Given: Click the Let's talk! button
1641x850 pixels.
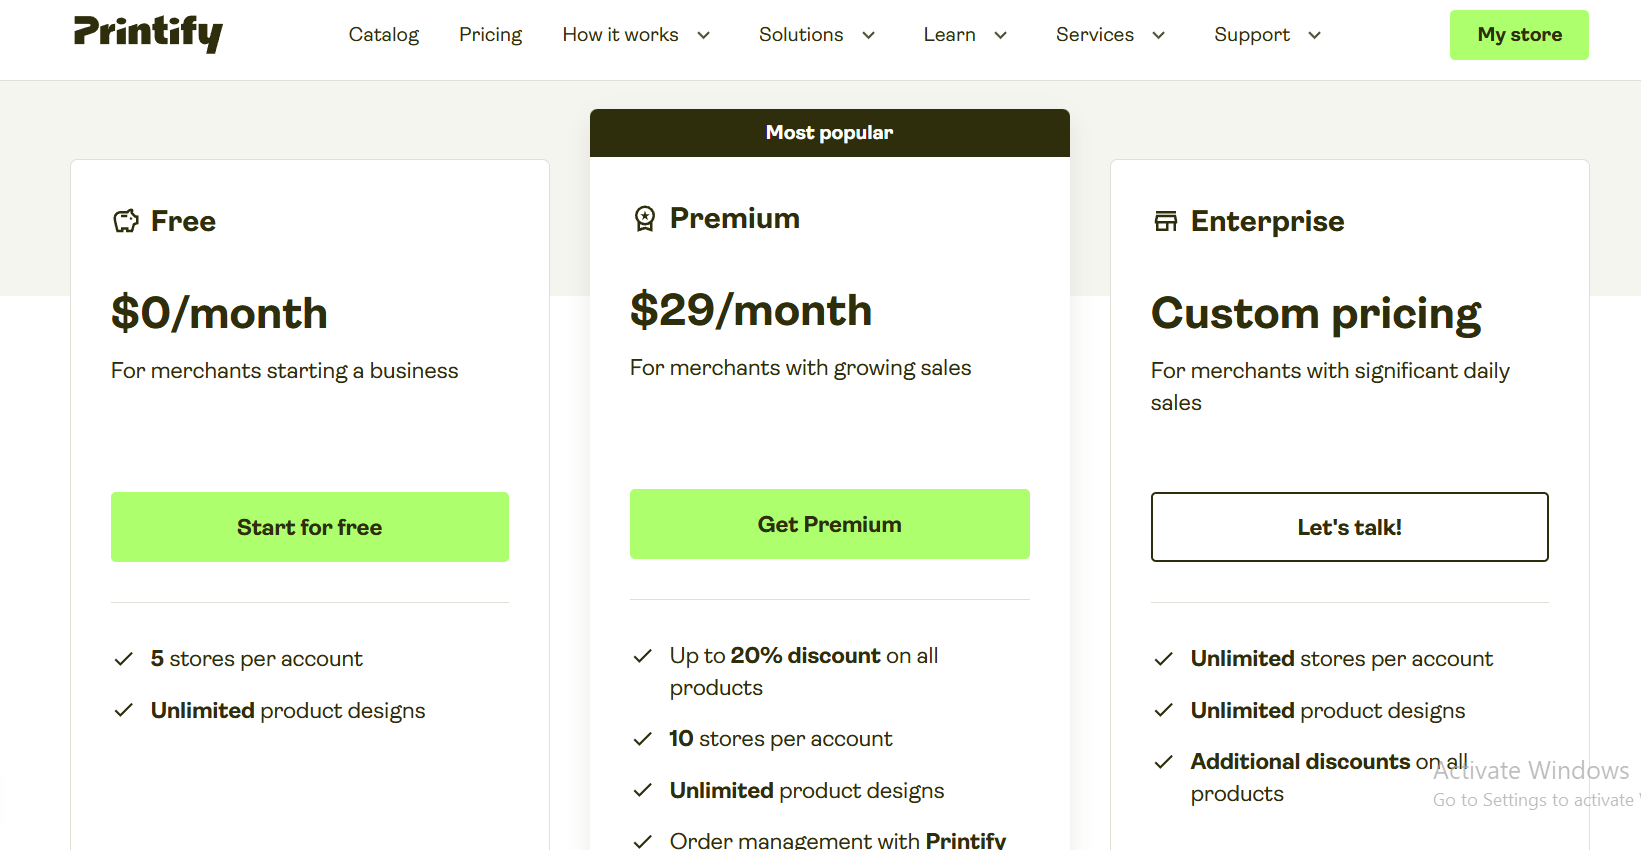Looking at the screenshot, I should [1350, 527].
